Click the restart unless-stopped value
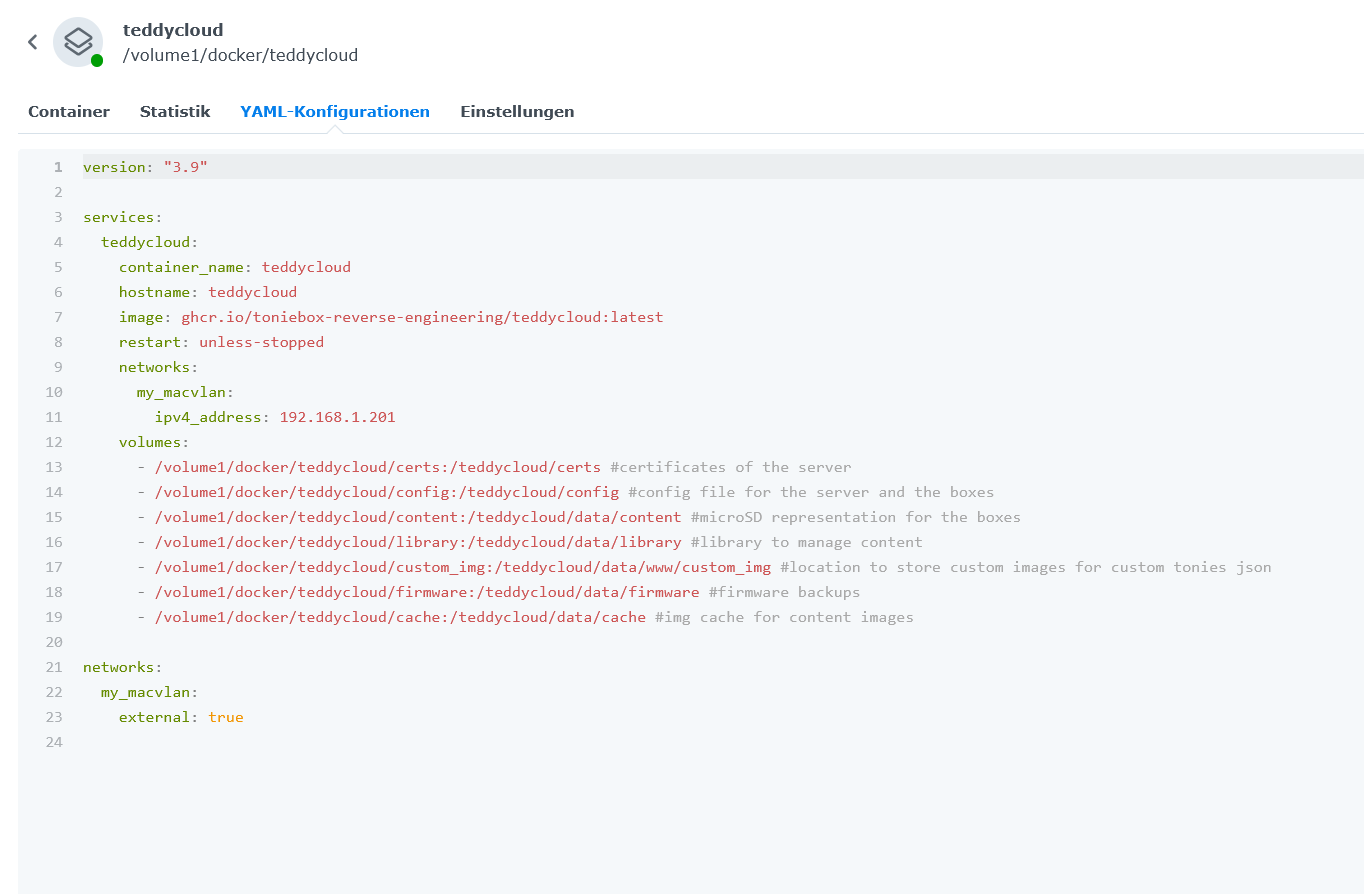Image resolution: width=1364 pixels, height=894 pixels. [261, 342]
